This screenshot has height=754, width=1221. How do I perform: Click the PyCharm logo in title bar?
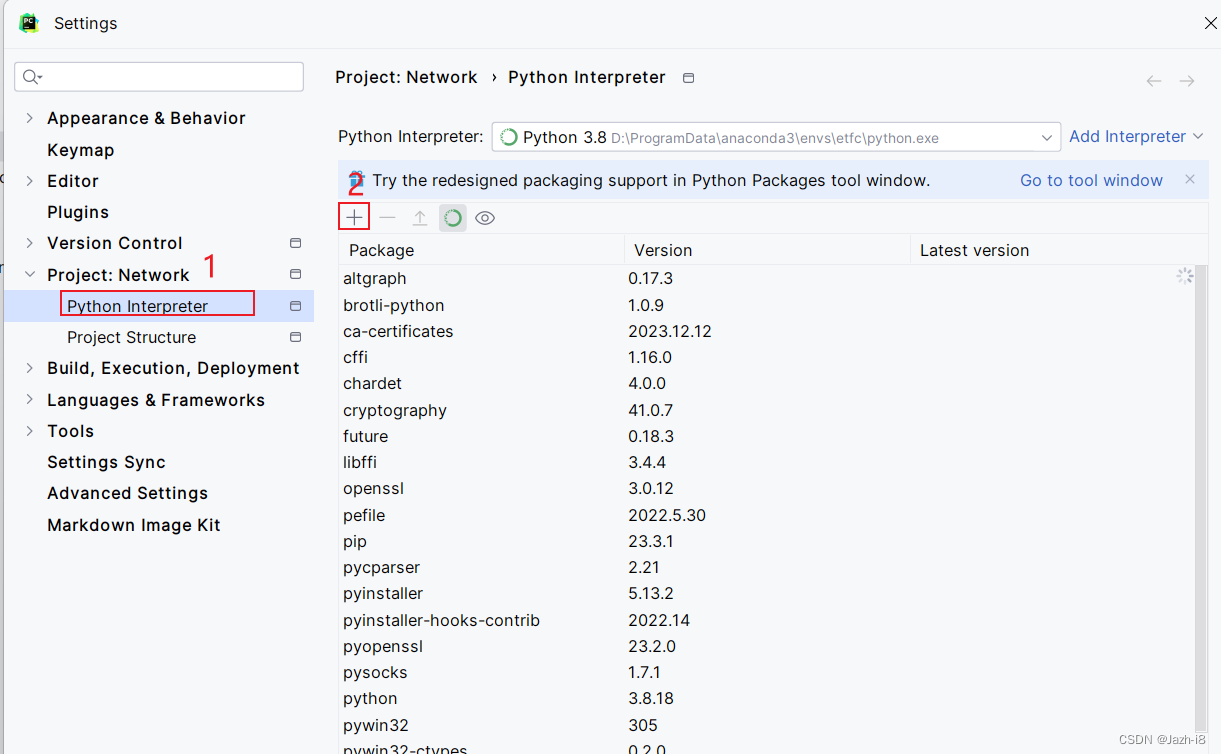pyautogui.click(x=29, y=23)
